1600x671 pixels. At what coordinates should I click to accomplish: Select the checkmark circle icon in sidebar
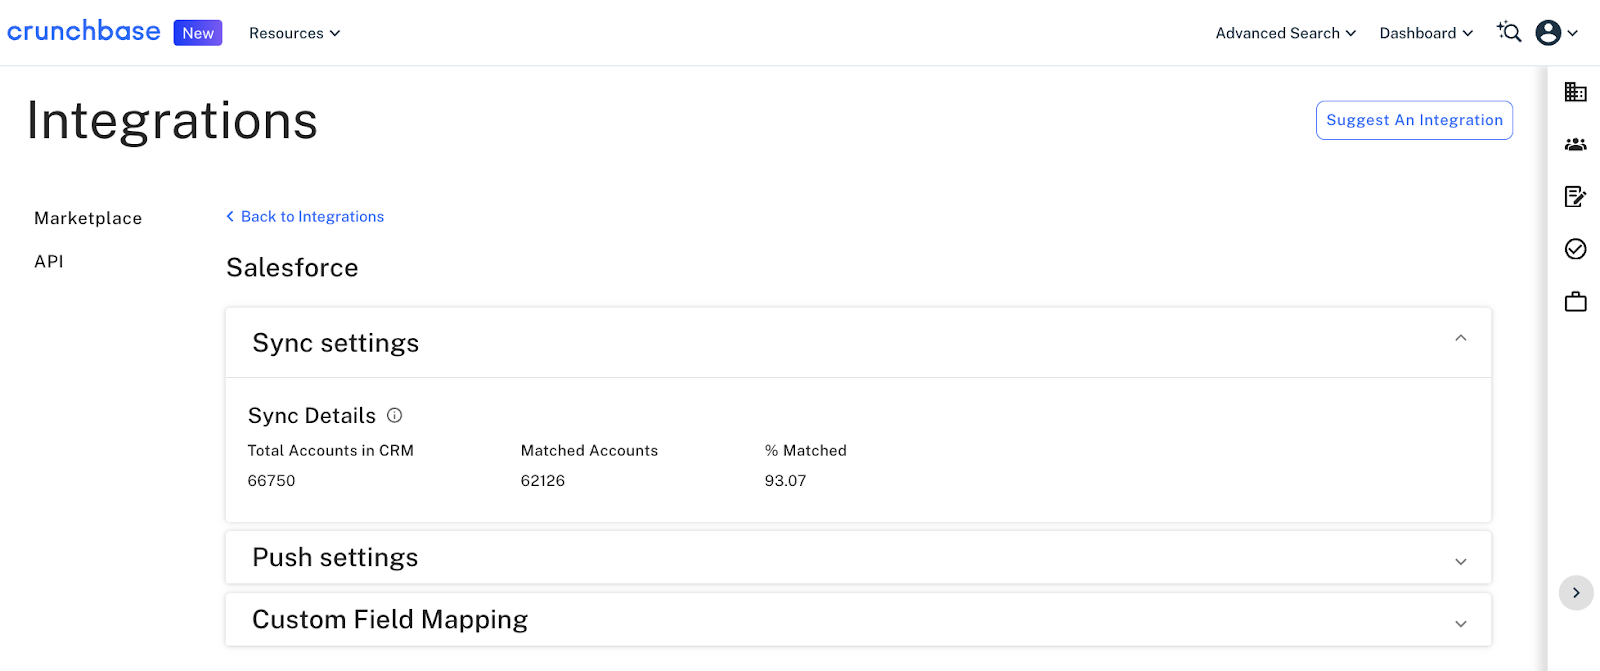point(1575,249)
